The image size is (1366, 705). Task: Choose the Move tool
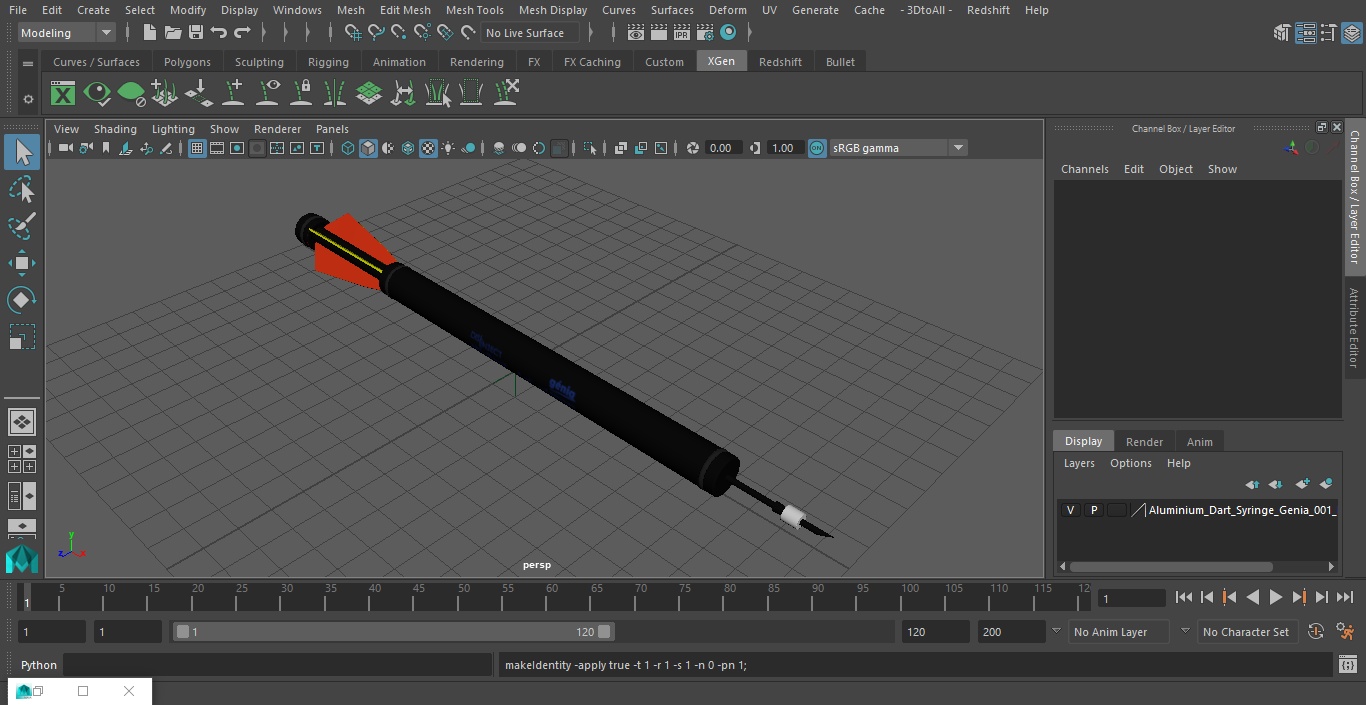pyautogui.click(x=22, y=263)
